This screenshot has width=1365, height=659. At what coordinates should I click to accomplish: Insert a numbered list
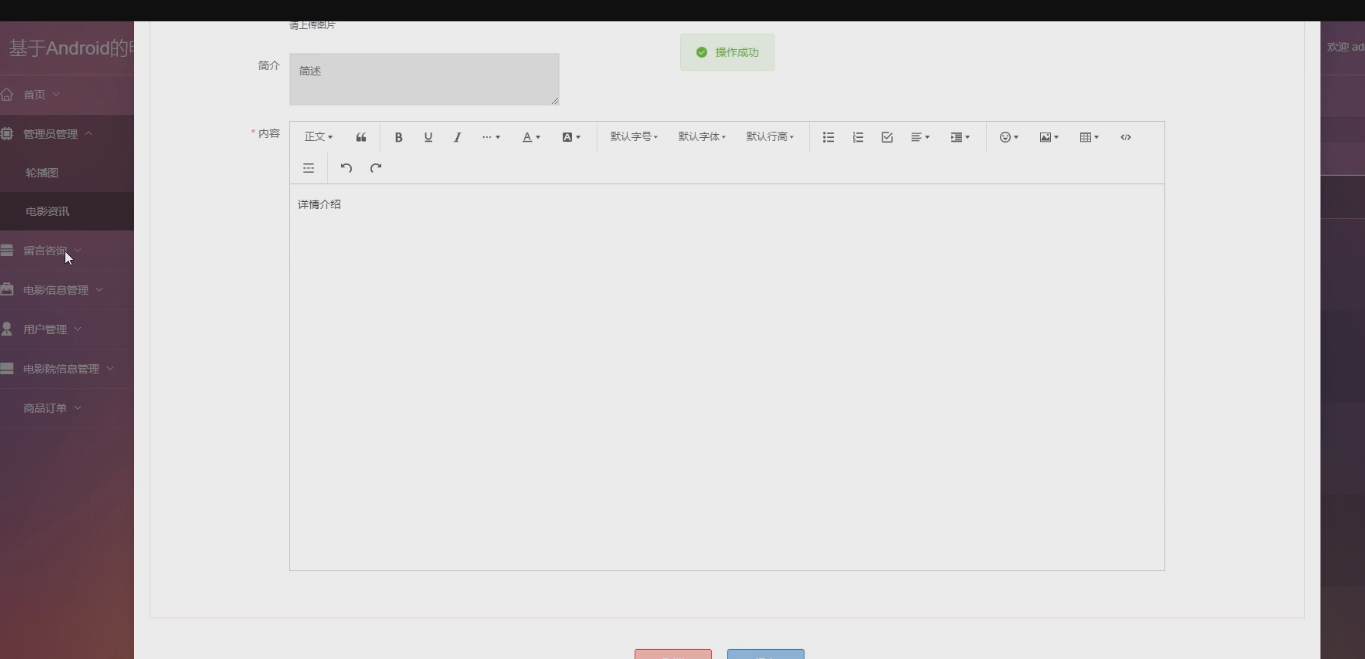[858, 137]
